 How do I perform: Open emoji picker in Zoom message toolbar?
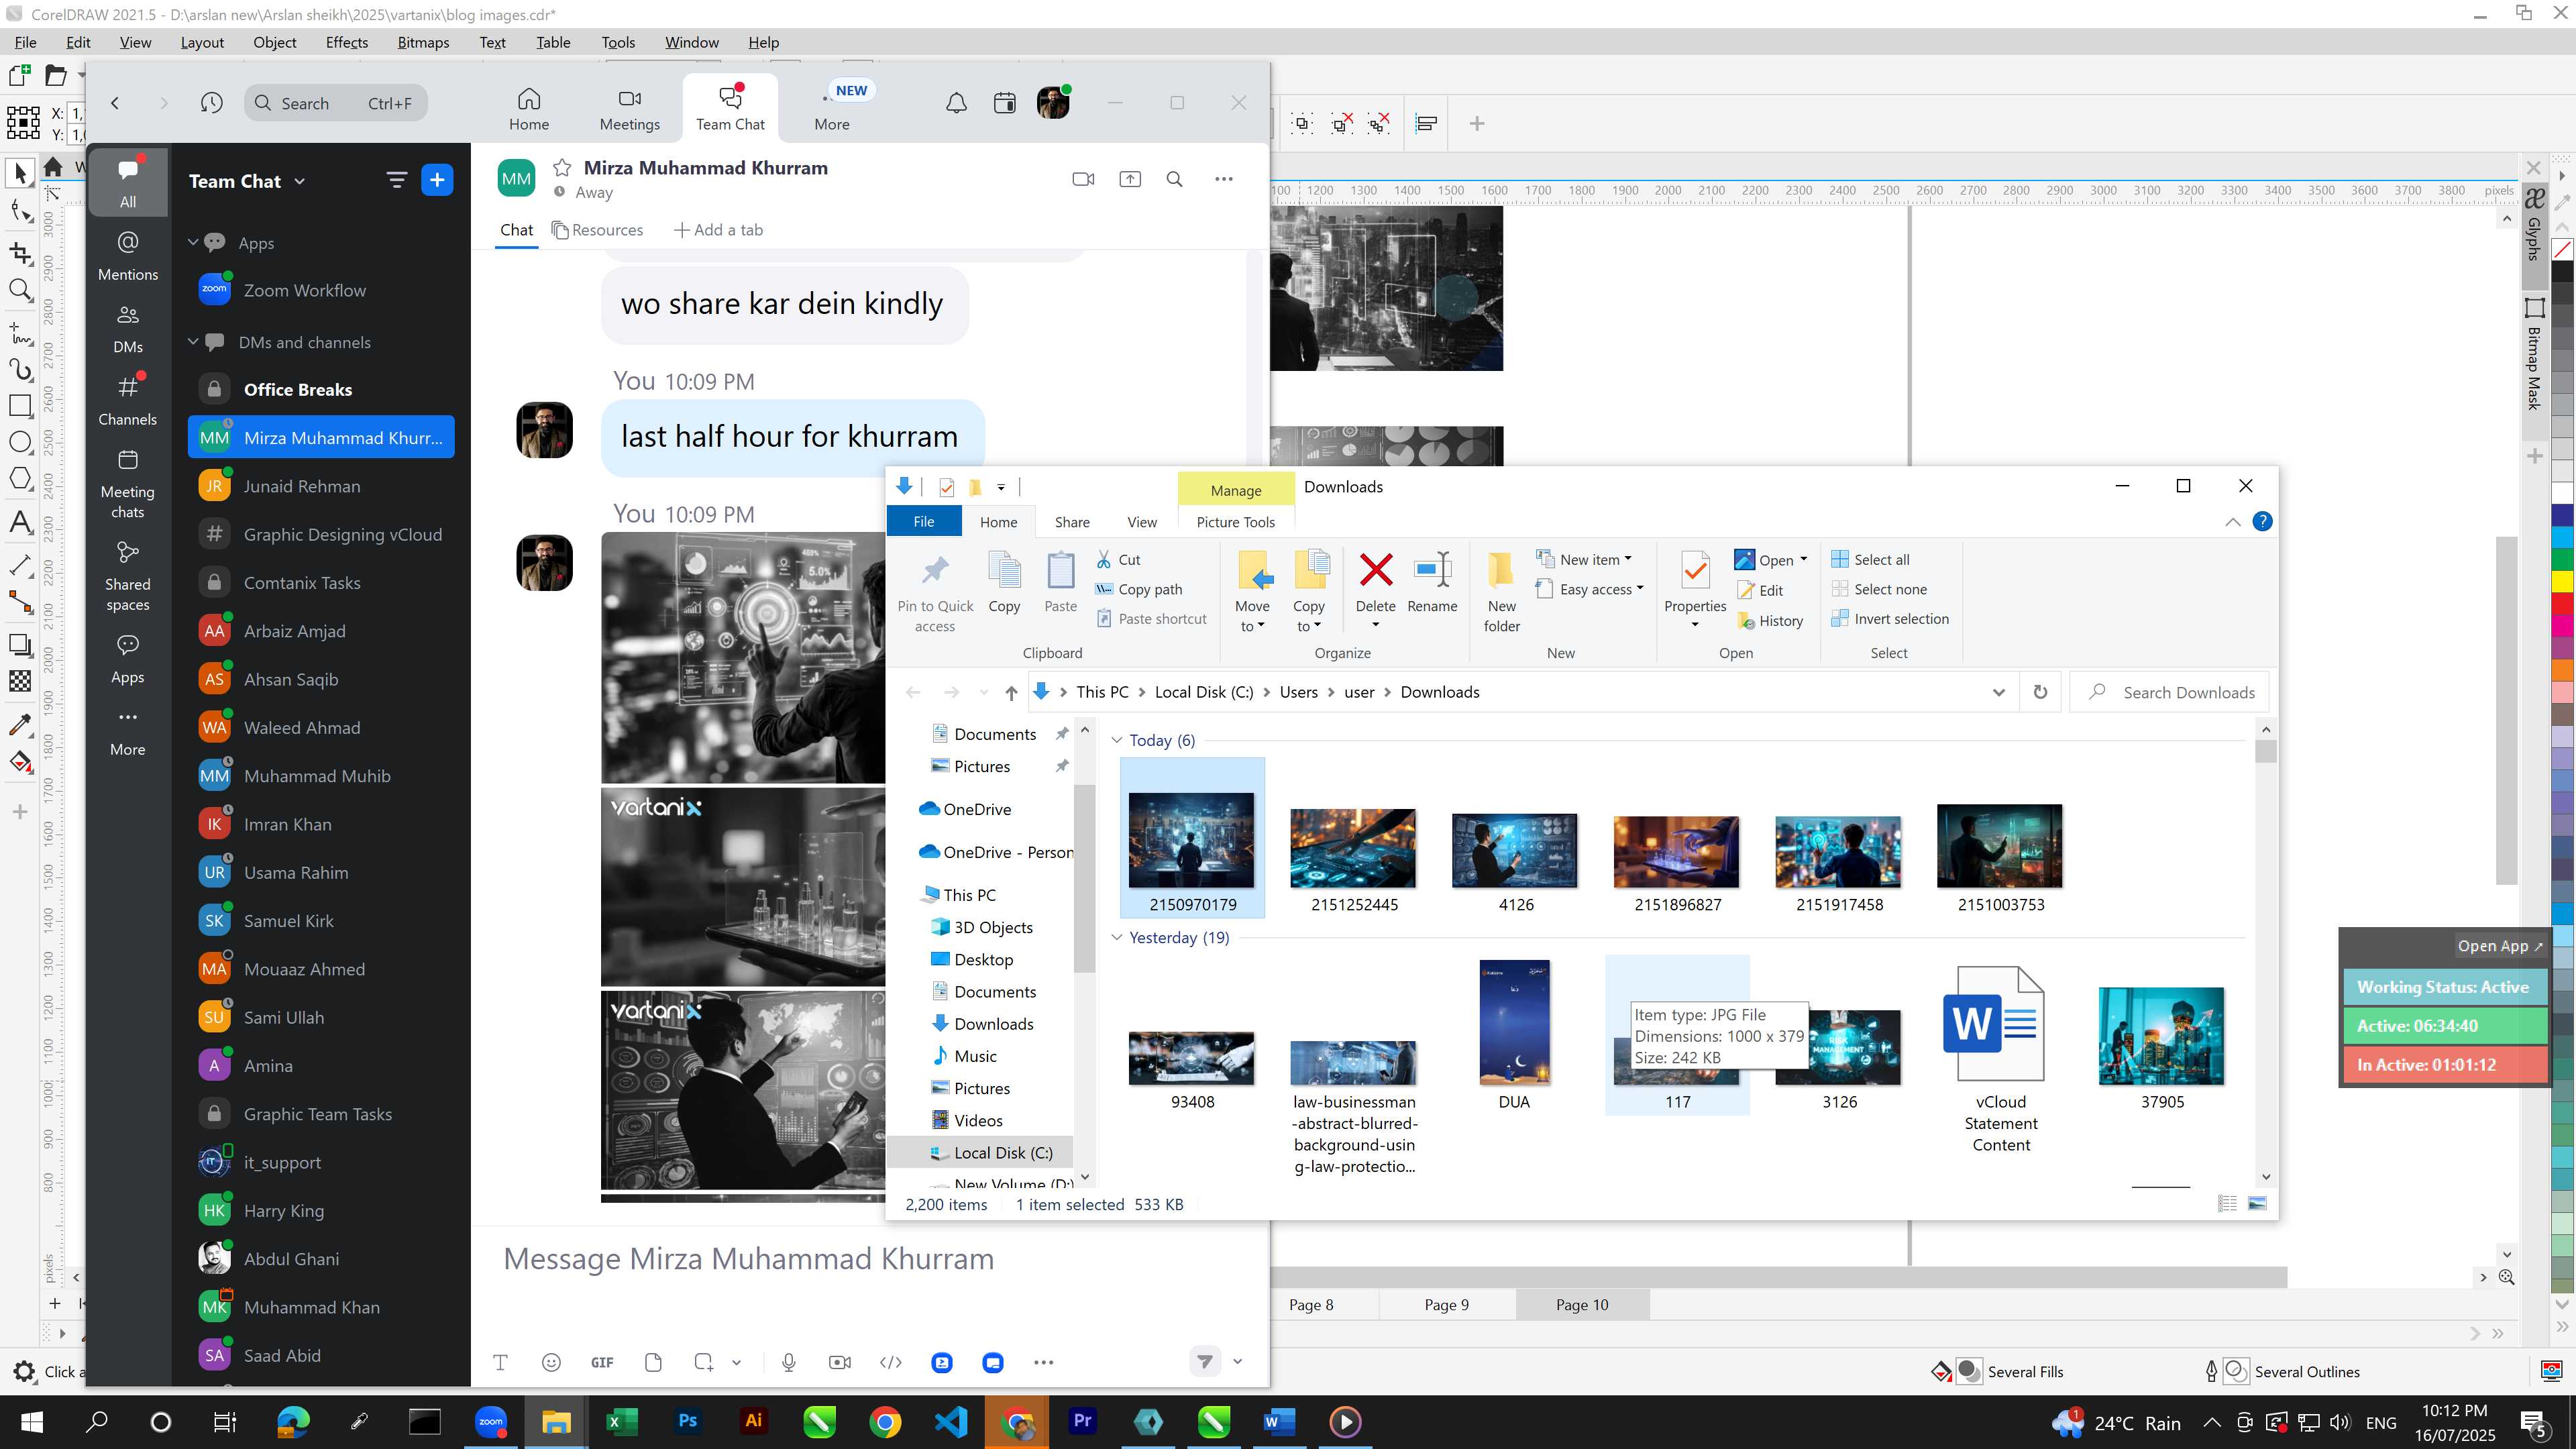(x=551, y=1362)
